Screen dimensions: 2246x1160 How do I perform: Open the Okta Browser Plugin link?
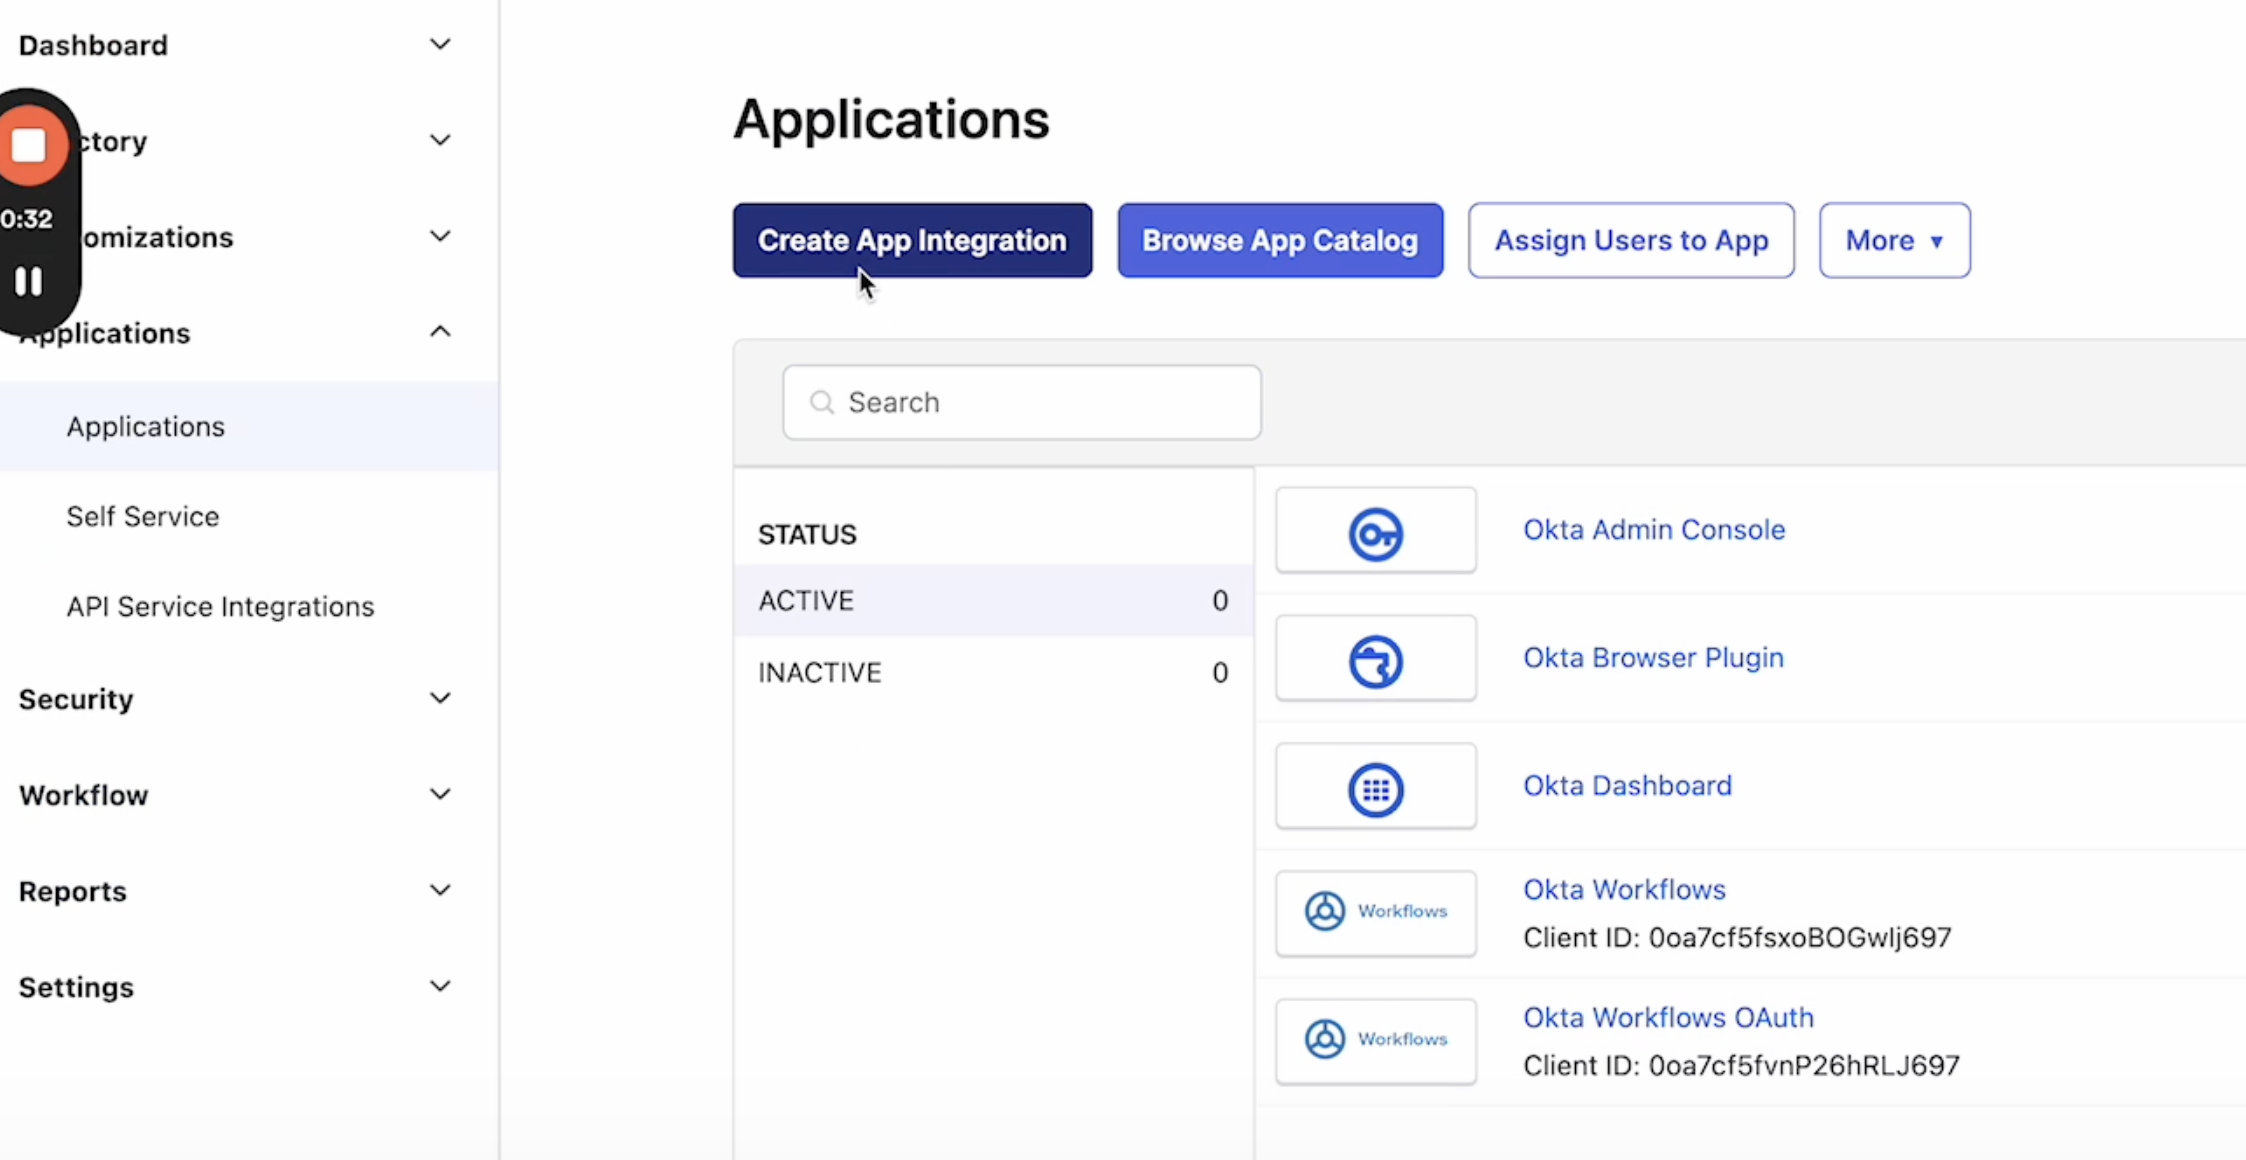point(1653,658)
